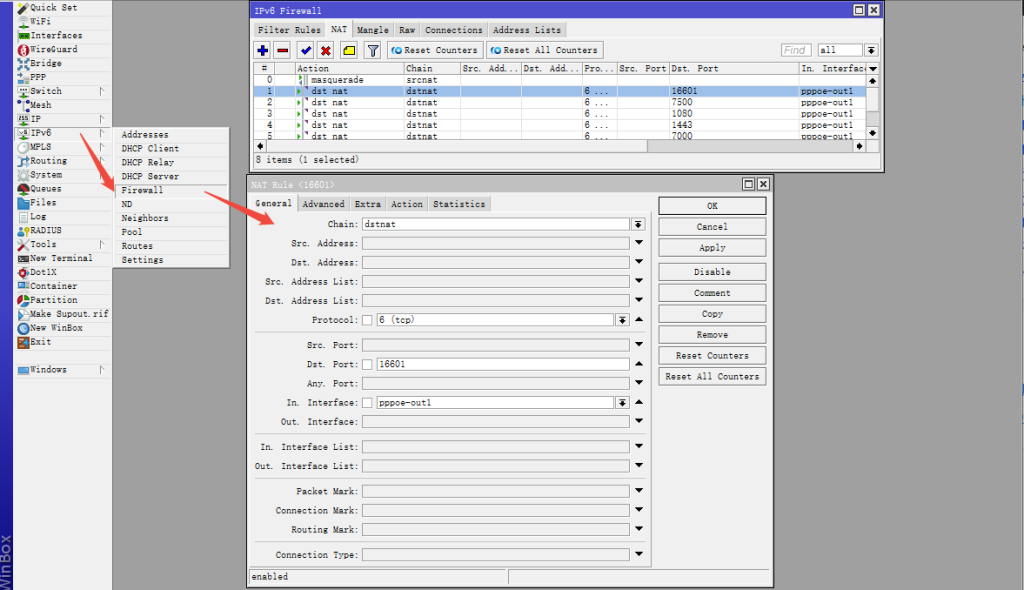Click the Apply button
Image resolution: width=1024 pixels, height=590 pixels.
pos(712,248)
